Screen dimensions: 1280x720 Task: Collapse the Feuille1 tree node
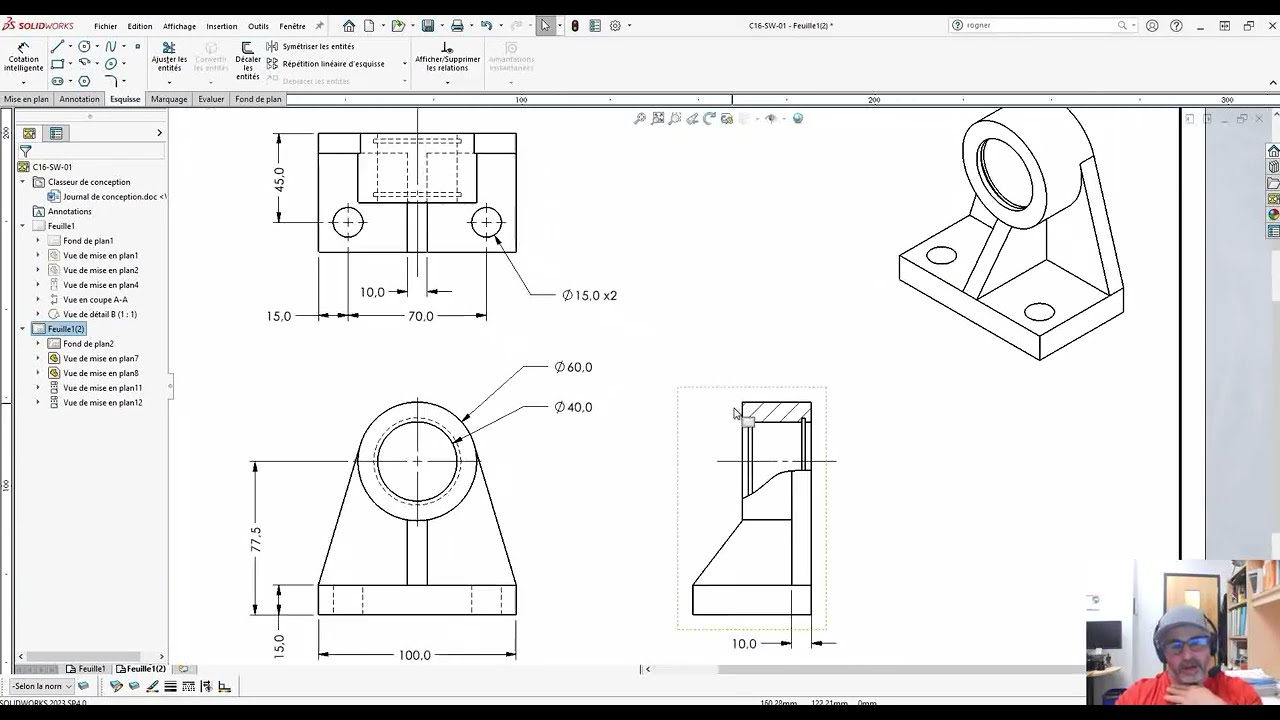[23, 226]
